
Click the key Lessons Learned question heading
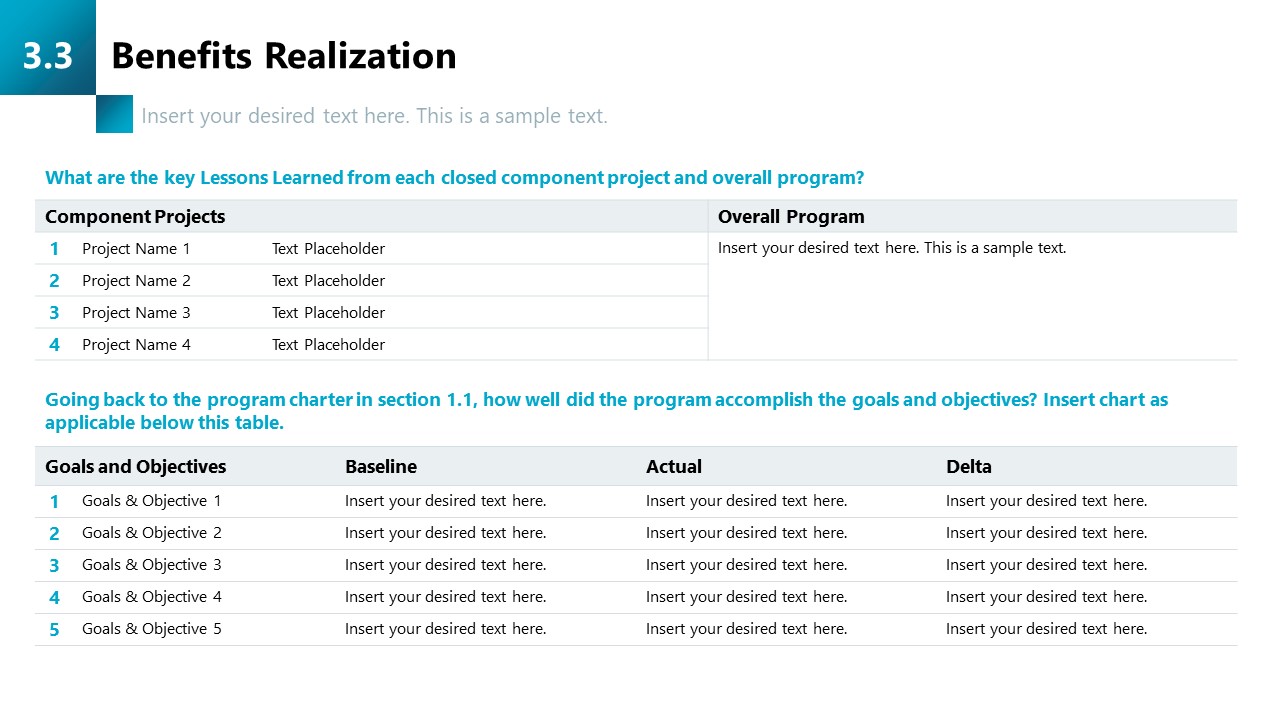coord(454,178)
